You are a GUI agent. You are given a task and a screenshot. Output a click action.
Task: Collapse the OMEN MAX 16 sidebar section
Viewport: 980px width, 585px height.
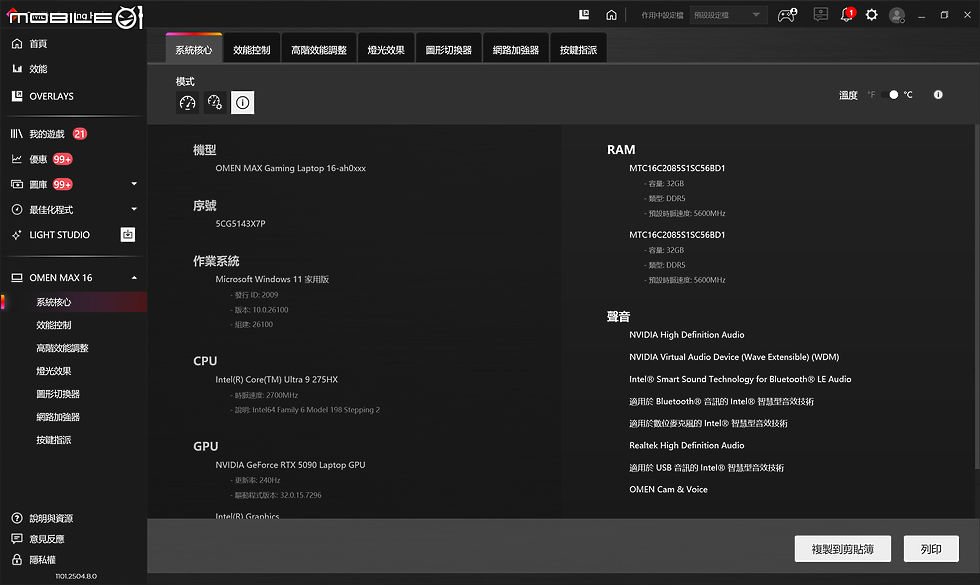(134, 278)
